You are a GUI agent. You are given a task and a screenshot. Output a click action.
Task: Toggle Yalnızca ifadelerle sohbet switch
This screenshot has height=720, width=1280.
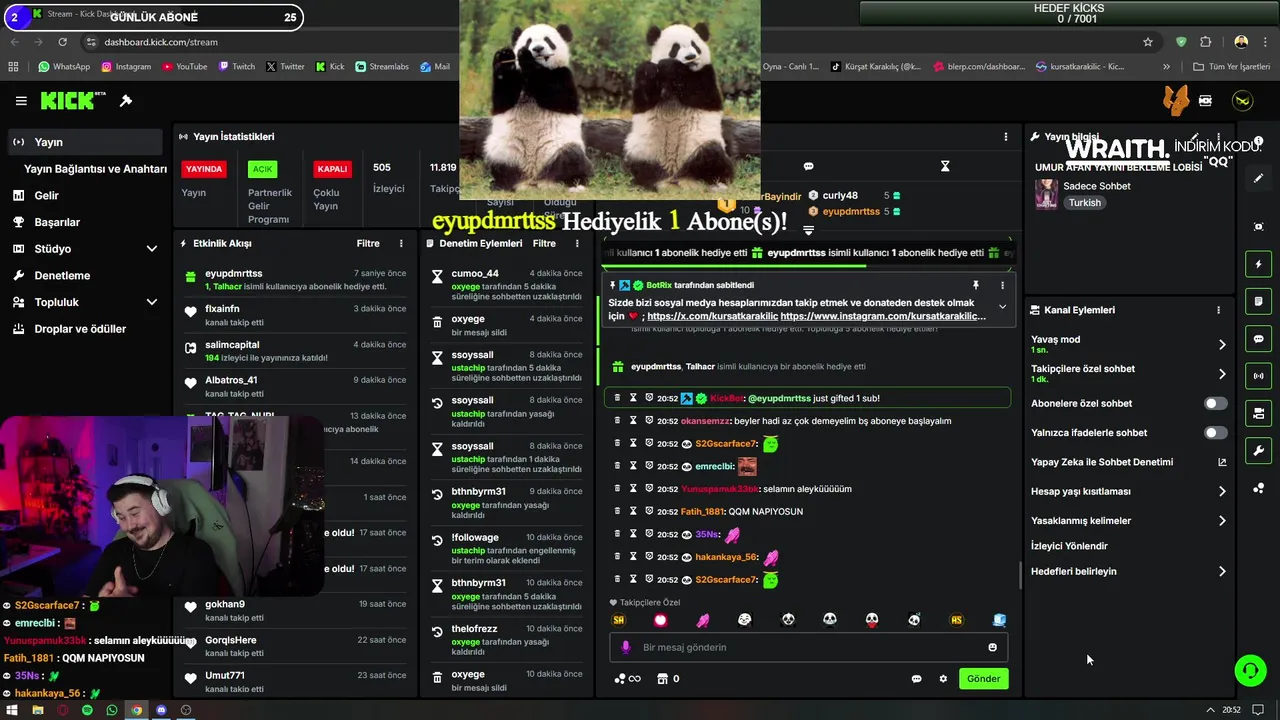click(x=1215, y=433)
